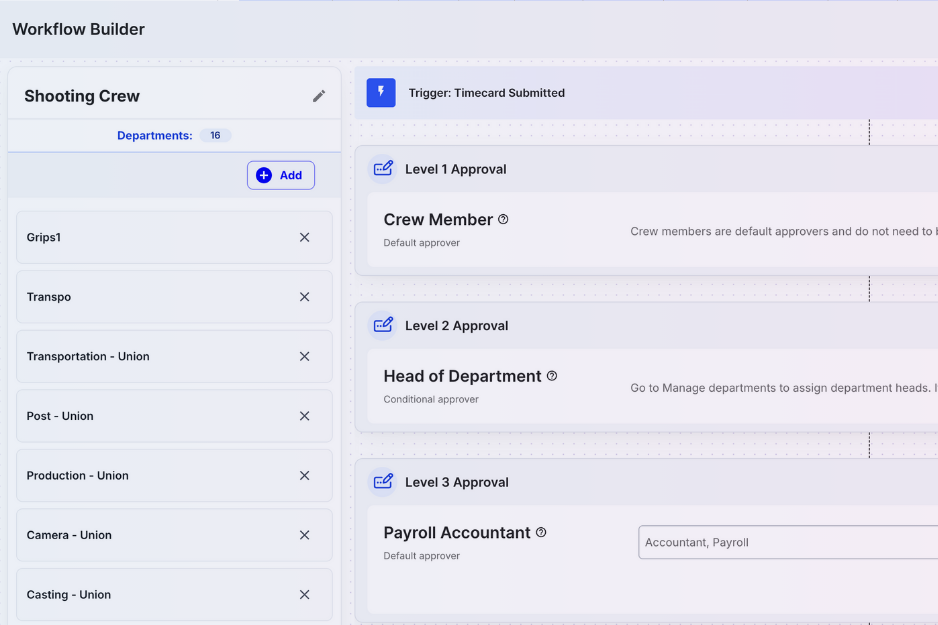Click help icon next to Crew Member
Viewport: 938px width, 625px height.
click(x=503, y=219)
